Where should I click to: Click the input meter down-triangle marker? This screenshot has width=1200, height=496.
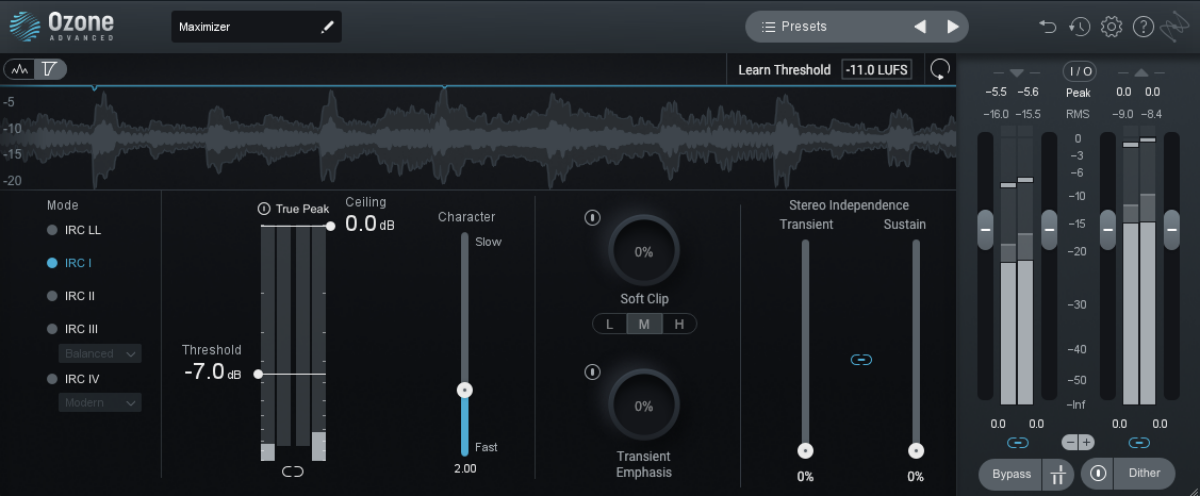point(1017,73)
